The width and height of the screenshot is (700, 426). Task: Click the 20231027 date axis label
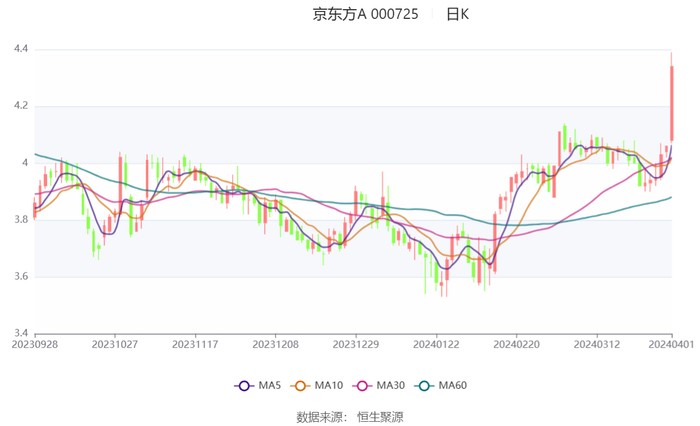(115, 343)
